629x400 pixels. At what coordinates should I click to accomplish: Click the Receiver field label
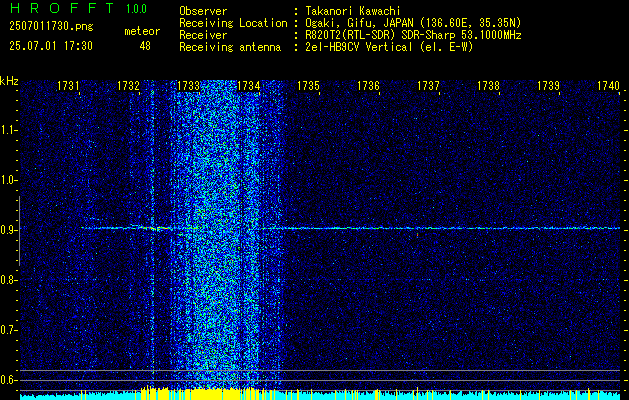[203, 35]
